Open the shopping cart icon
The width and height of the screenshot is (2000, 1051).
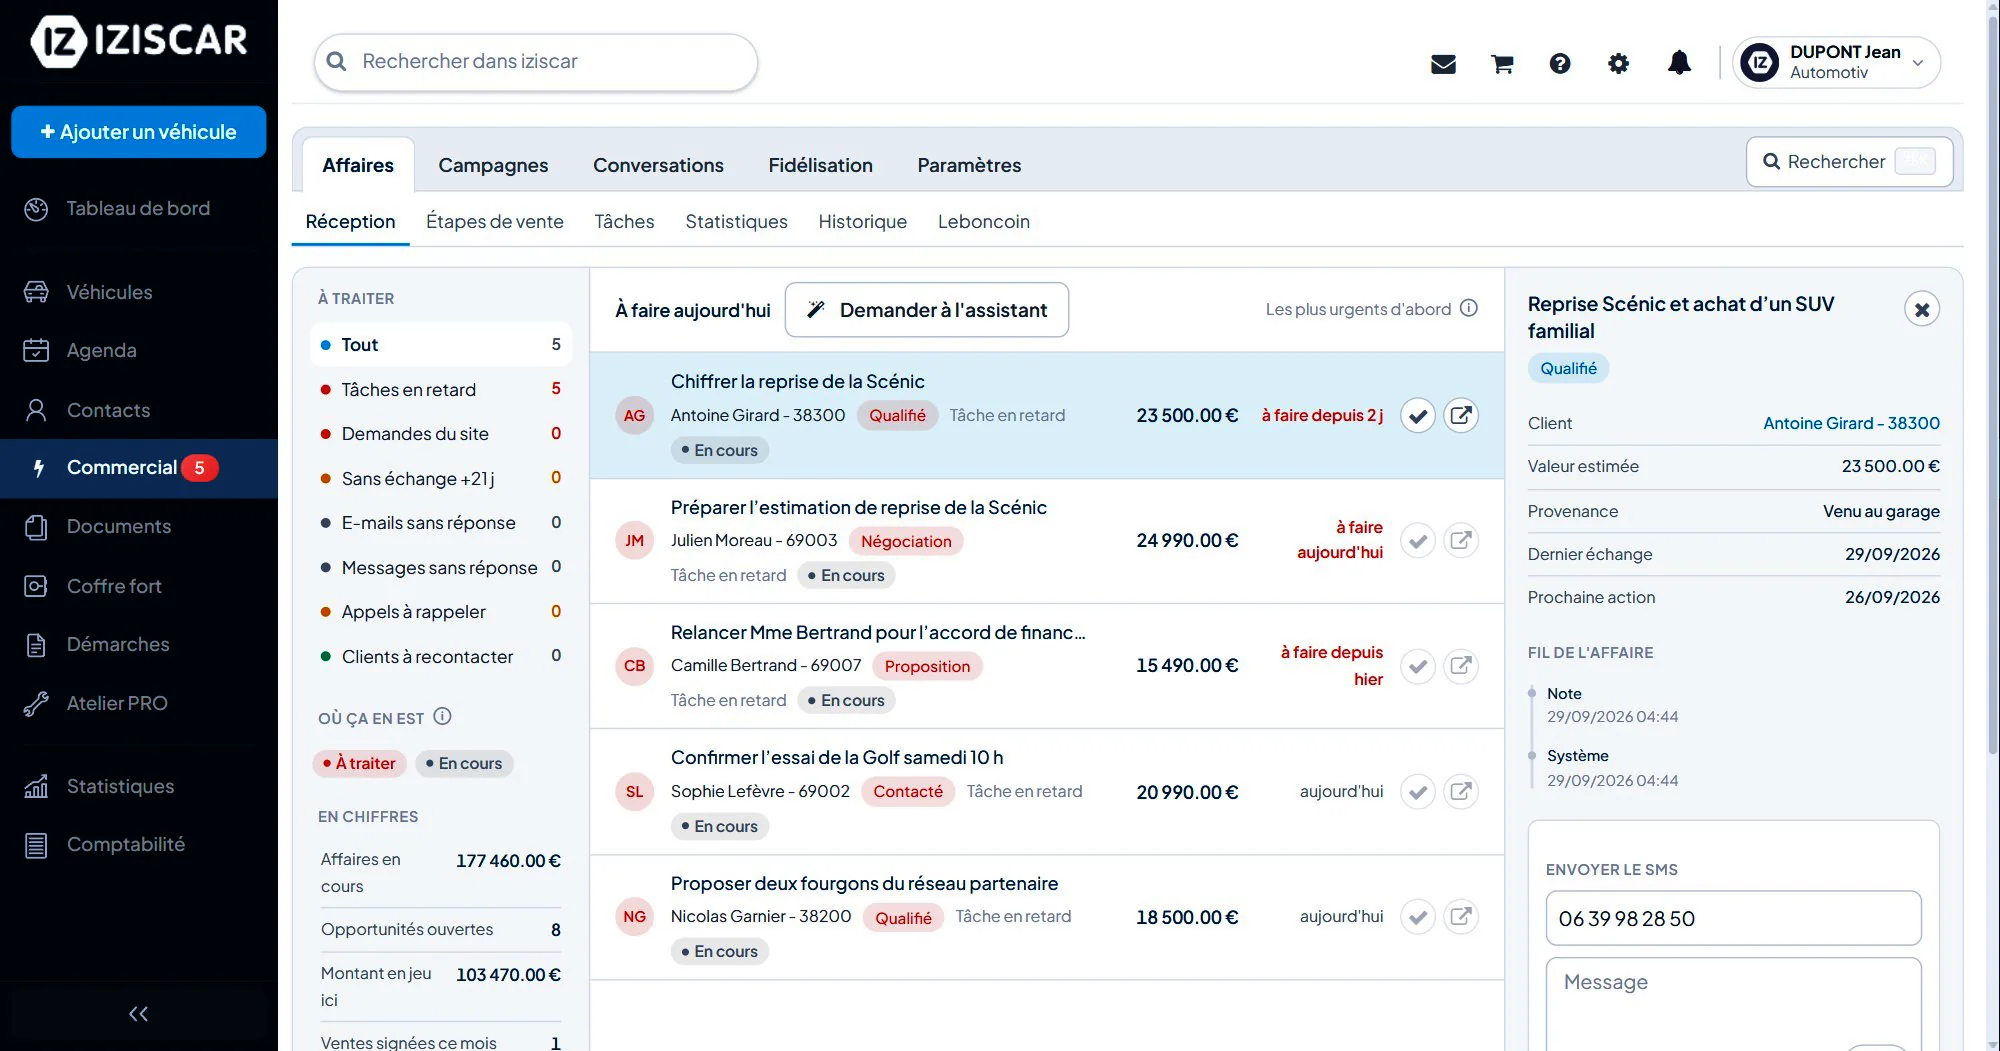click(1502, 64)
